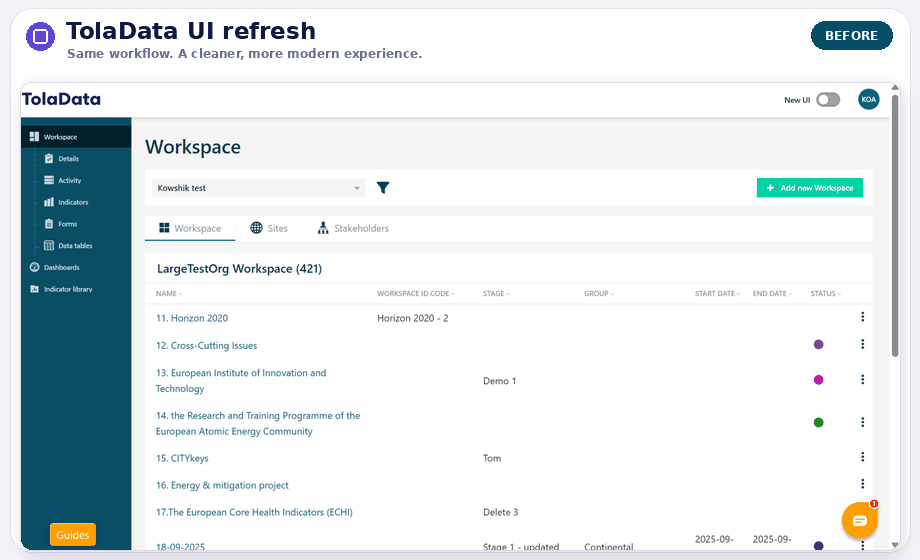Click the Indicators bar chart icon
920x560 pixels.
tap(49, 202)
